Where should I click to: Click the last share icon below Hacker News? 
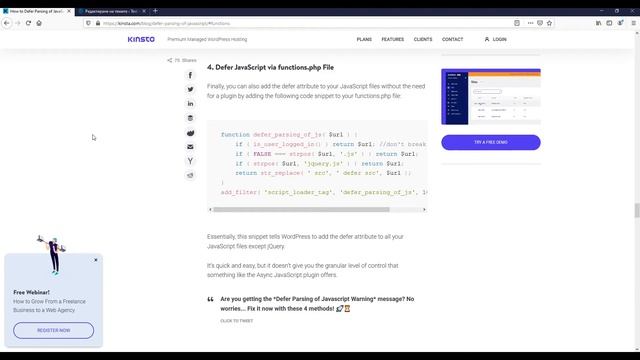(x=190, y=176)
